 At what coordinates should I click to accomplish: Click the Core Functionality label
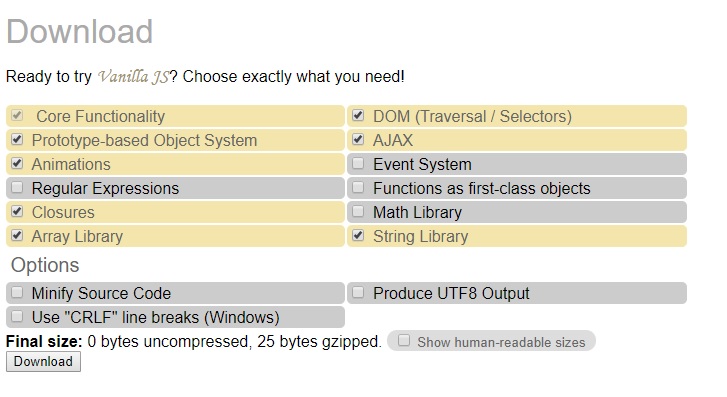click(101, 116)
